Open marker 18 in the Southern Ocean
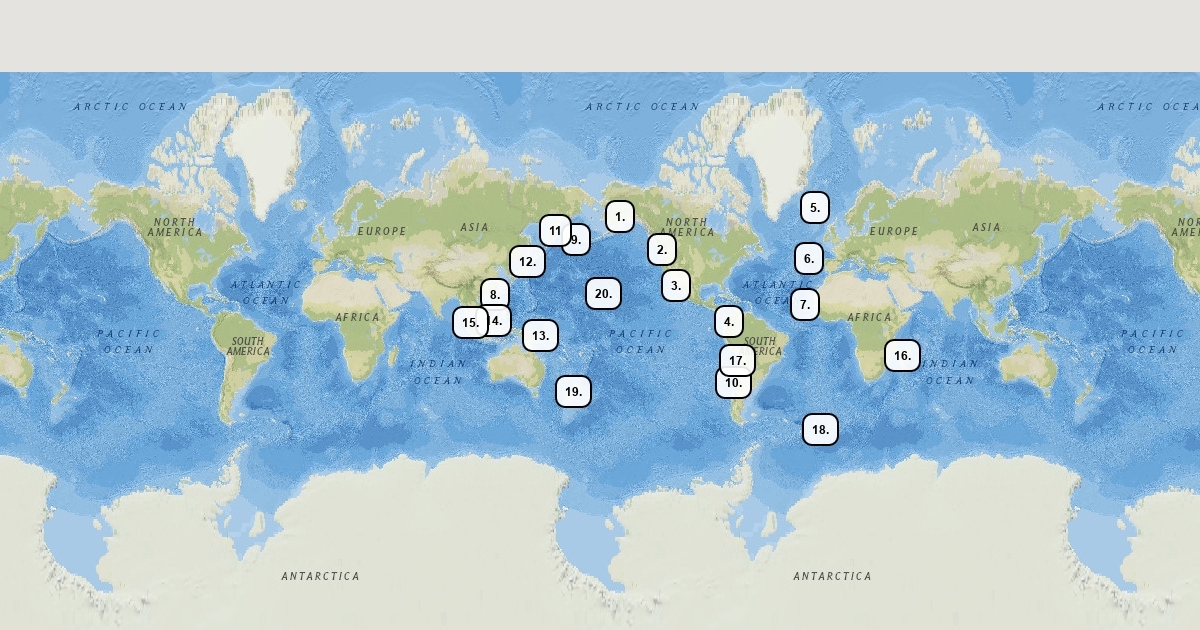Viewport: 1200px width, 630px height. 820,430
